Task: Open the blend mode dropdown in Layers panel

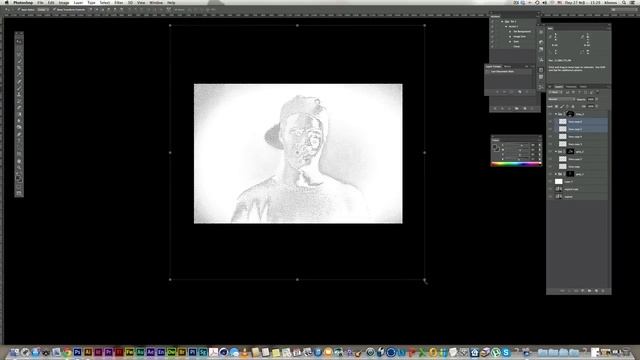Action: click(x=561, y=99)
